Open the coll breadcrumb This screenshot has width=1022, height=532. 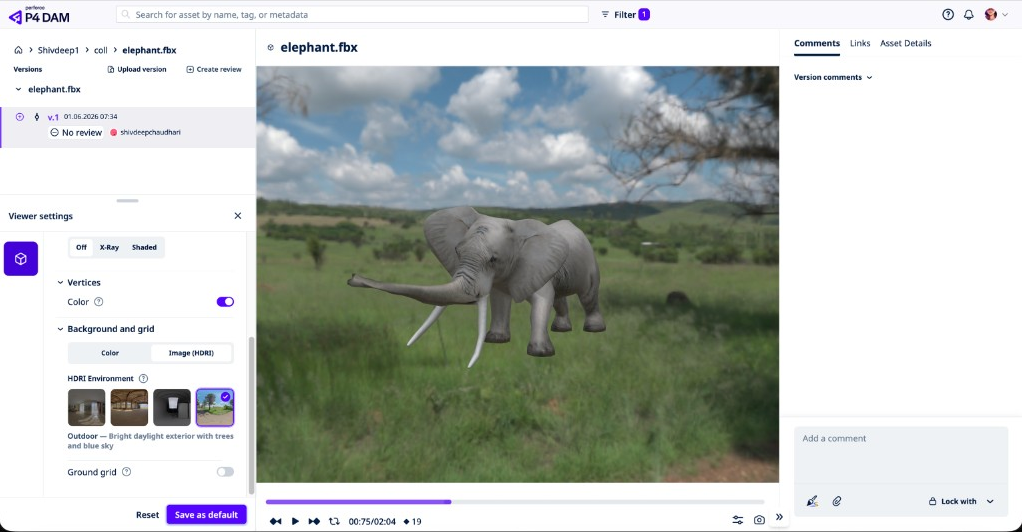coord(100,50)
